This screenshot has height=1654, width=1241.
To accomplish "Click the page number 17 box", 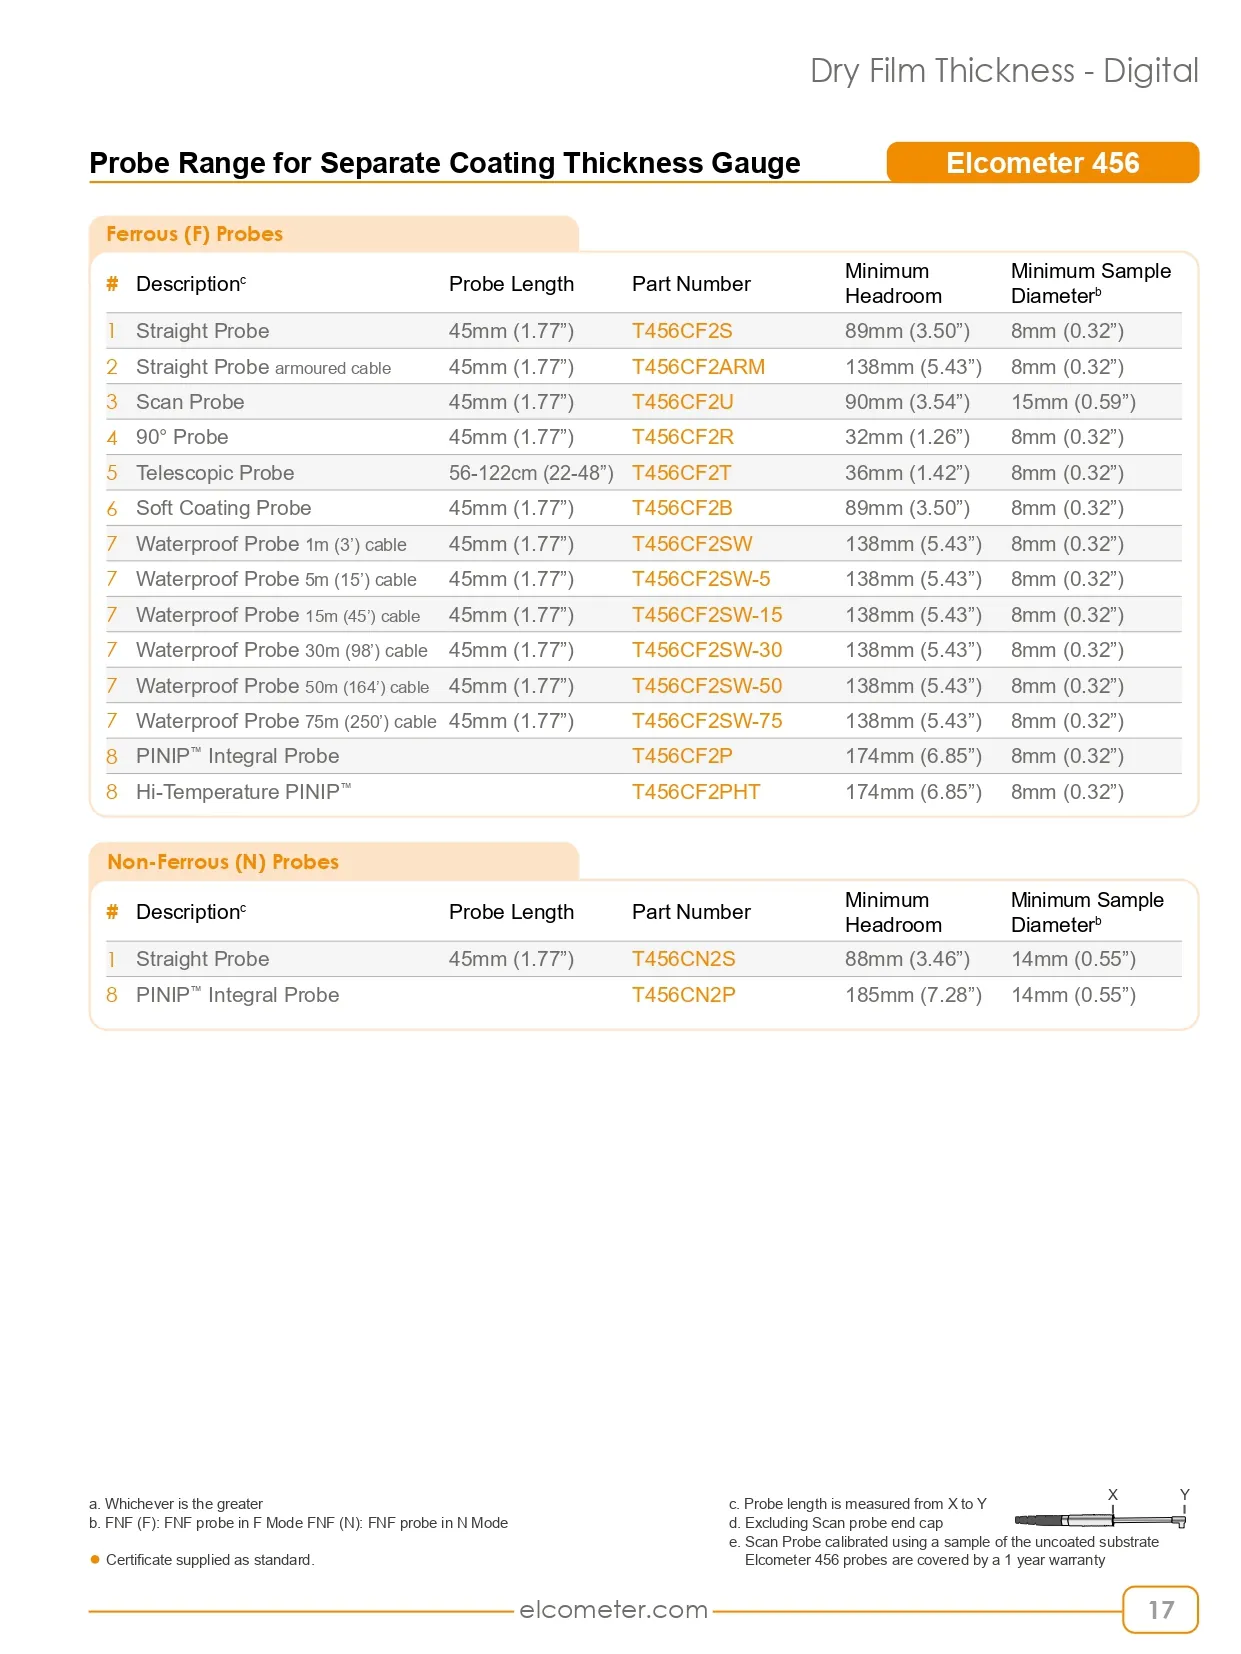I will (1160, 1609).
